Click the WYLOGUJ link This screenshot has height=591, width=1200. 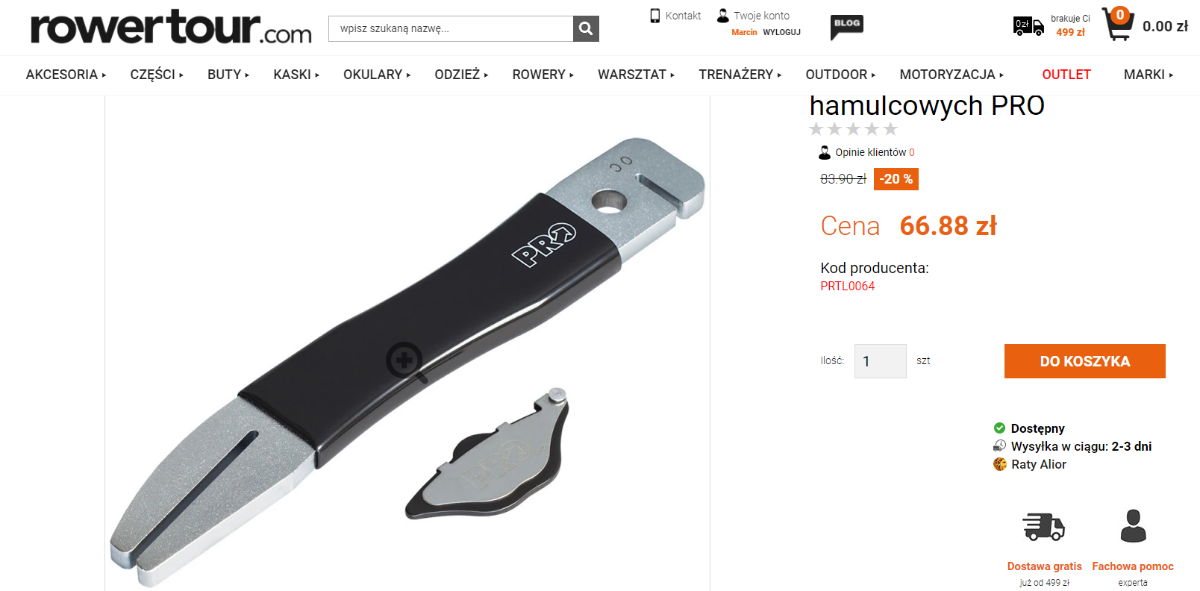[782, 32]
